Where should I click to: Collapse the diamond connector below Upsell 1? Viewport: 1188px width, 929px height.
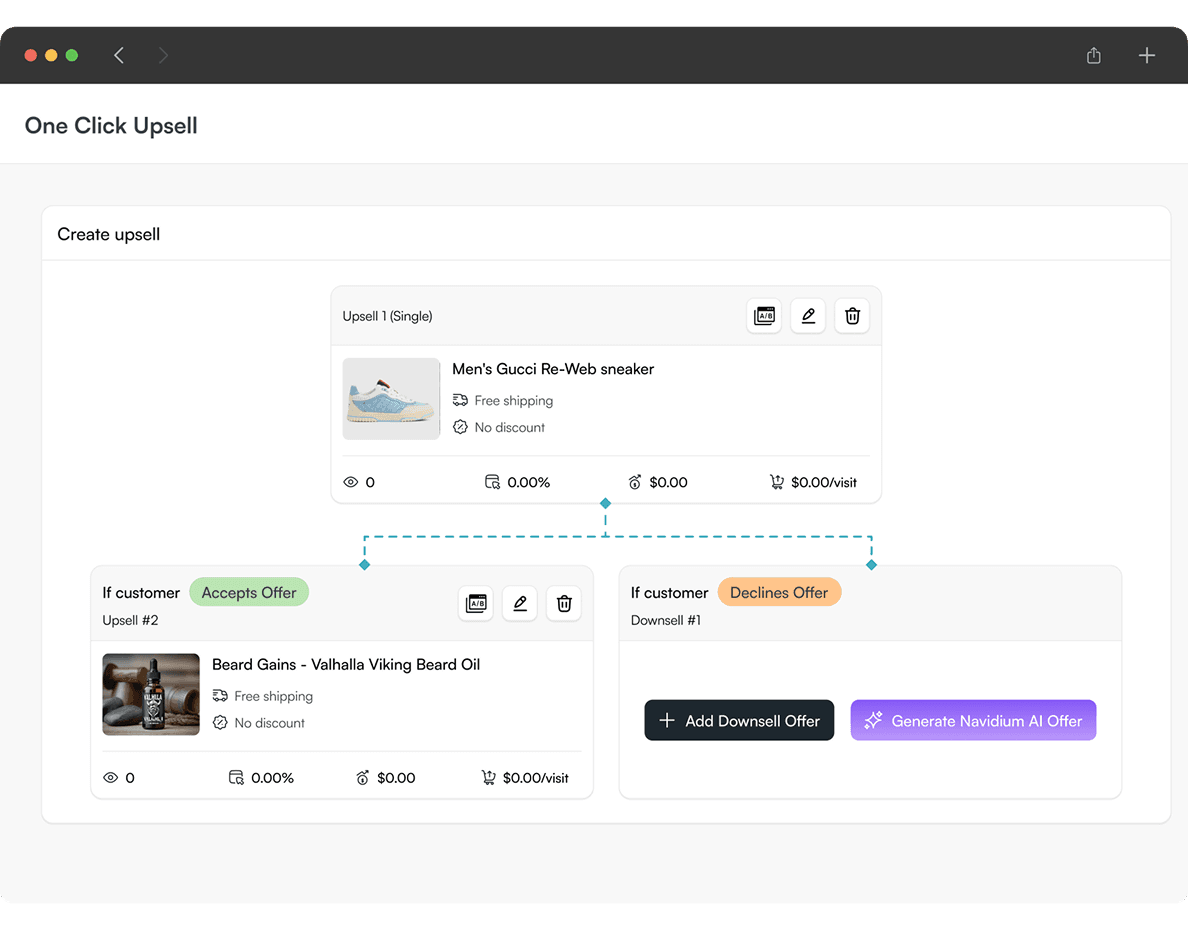(605, 504)
